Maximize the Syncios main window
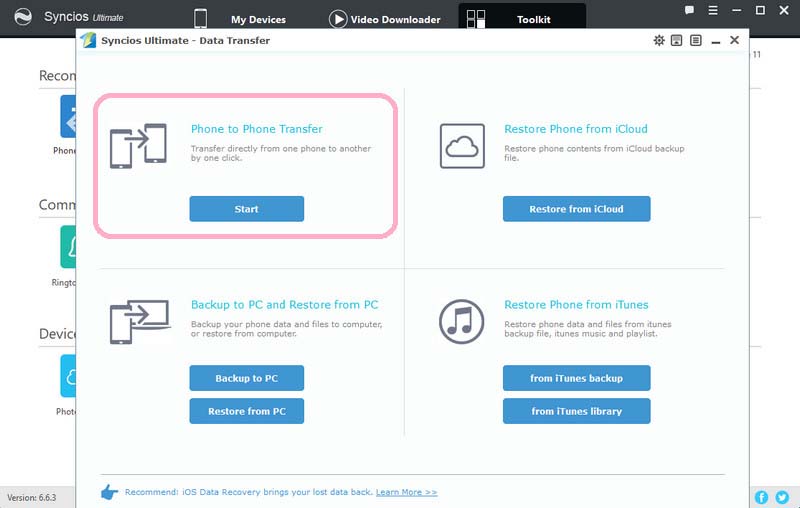This screenshot has width=800, height=508. pos(760,10)
